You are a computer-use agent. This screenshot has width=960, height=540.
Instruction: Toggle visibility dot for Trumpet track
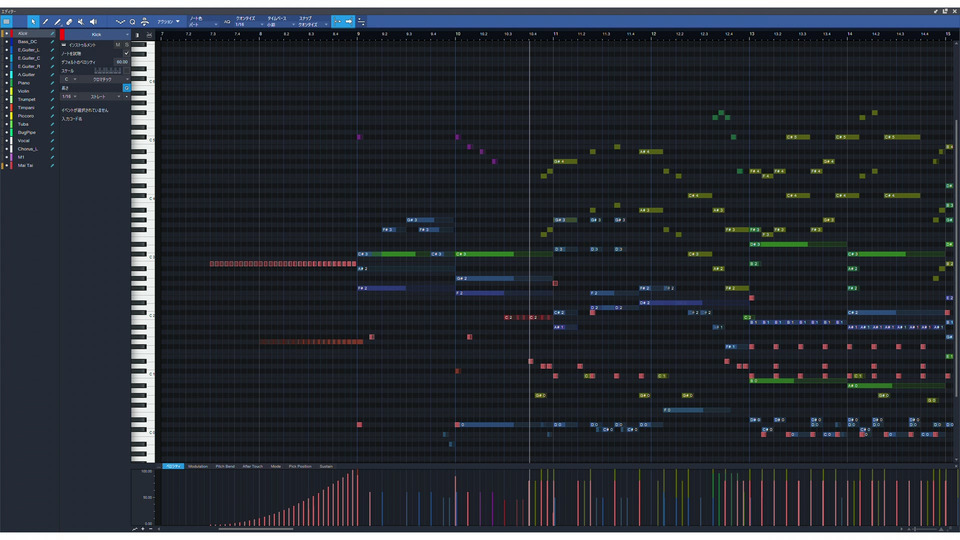coord(6,99)
